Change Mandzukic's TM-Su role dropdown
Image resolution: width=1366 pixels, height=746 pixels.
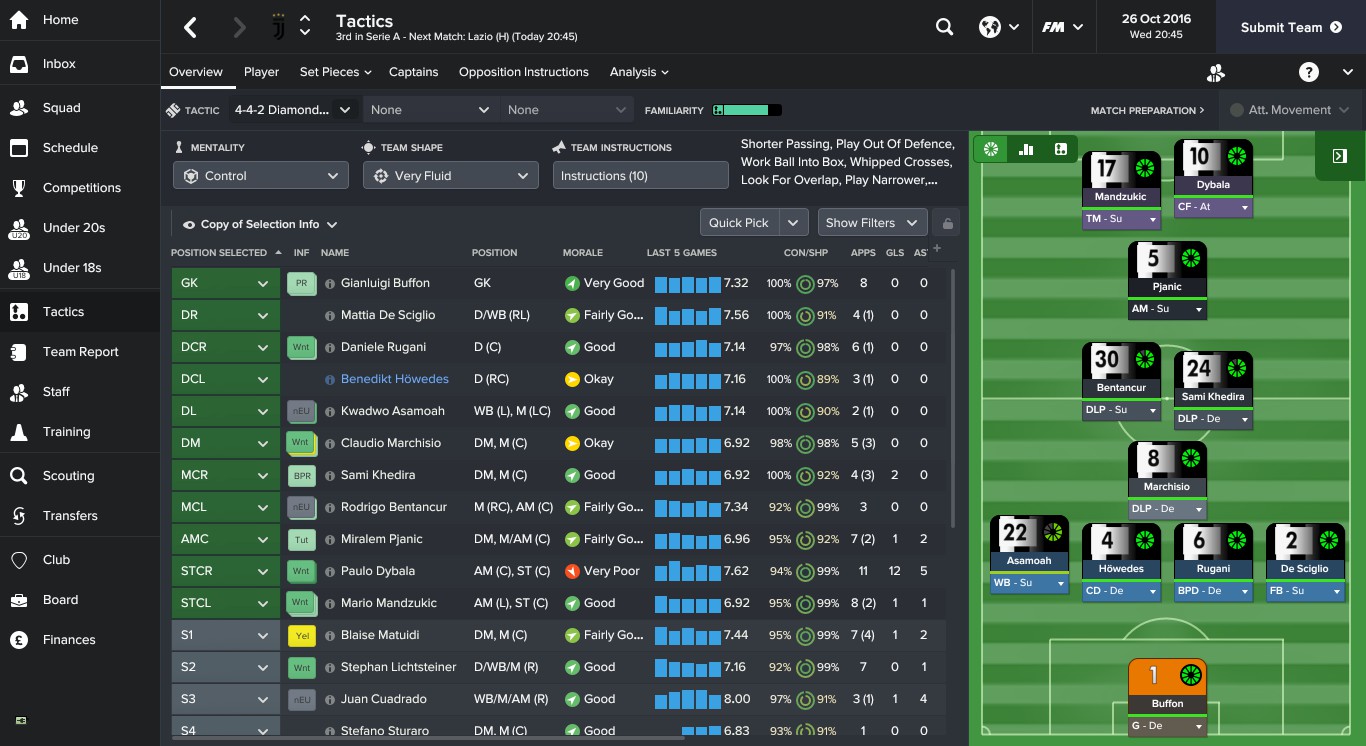coord(1121,218)
